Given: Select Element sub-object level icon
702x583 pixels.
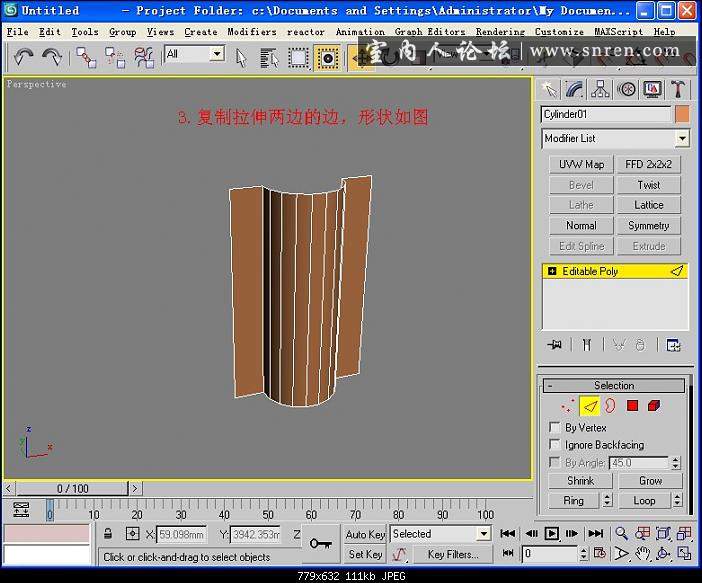Looking at the screenshot, I should coord(654,405).
